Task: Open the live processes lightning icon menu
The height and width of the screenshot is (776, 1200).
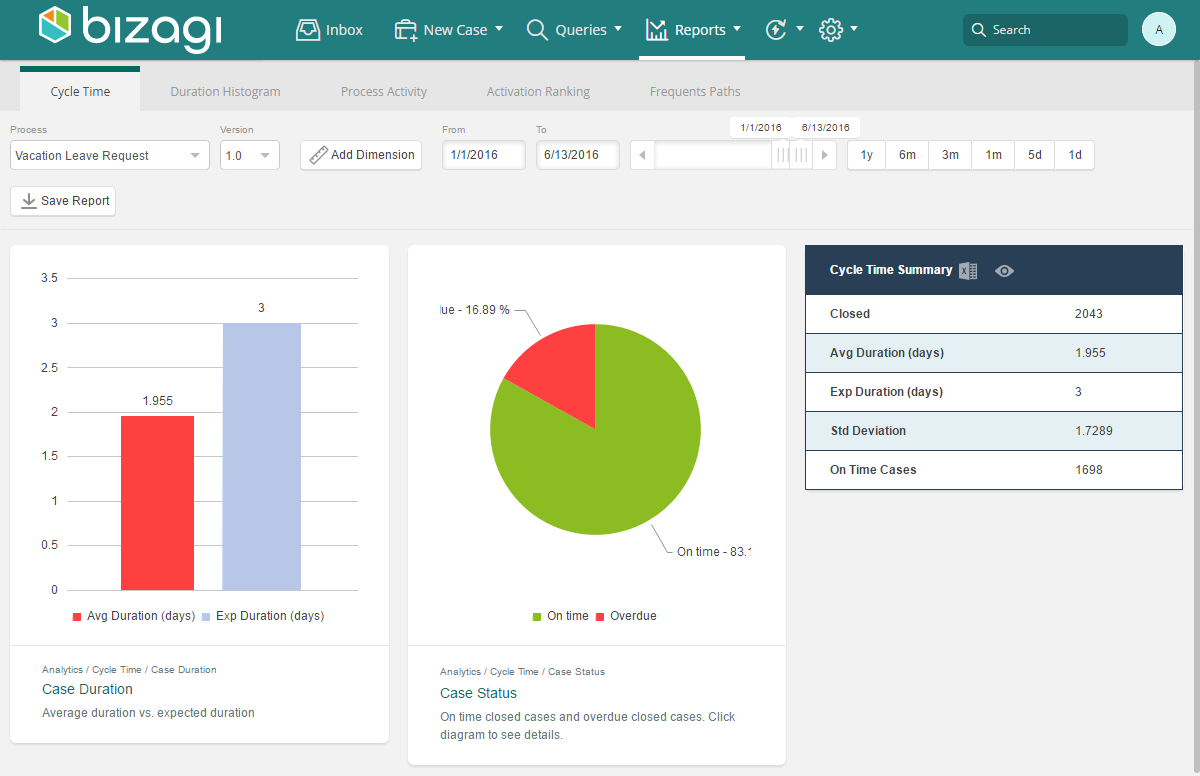Action: coord(784,30)
